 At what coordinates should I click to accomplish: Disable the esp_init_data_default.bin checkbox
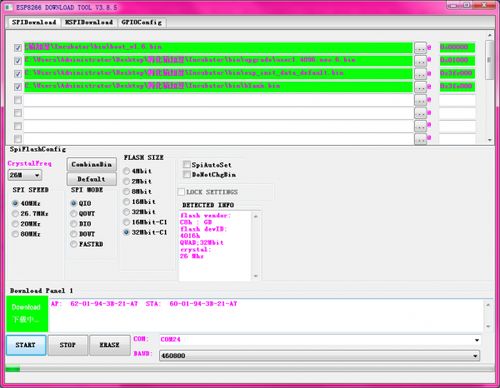point(18,74)
